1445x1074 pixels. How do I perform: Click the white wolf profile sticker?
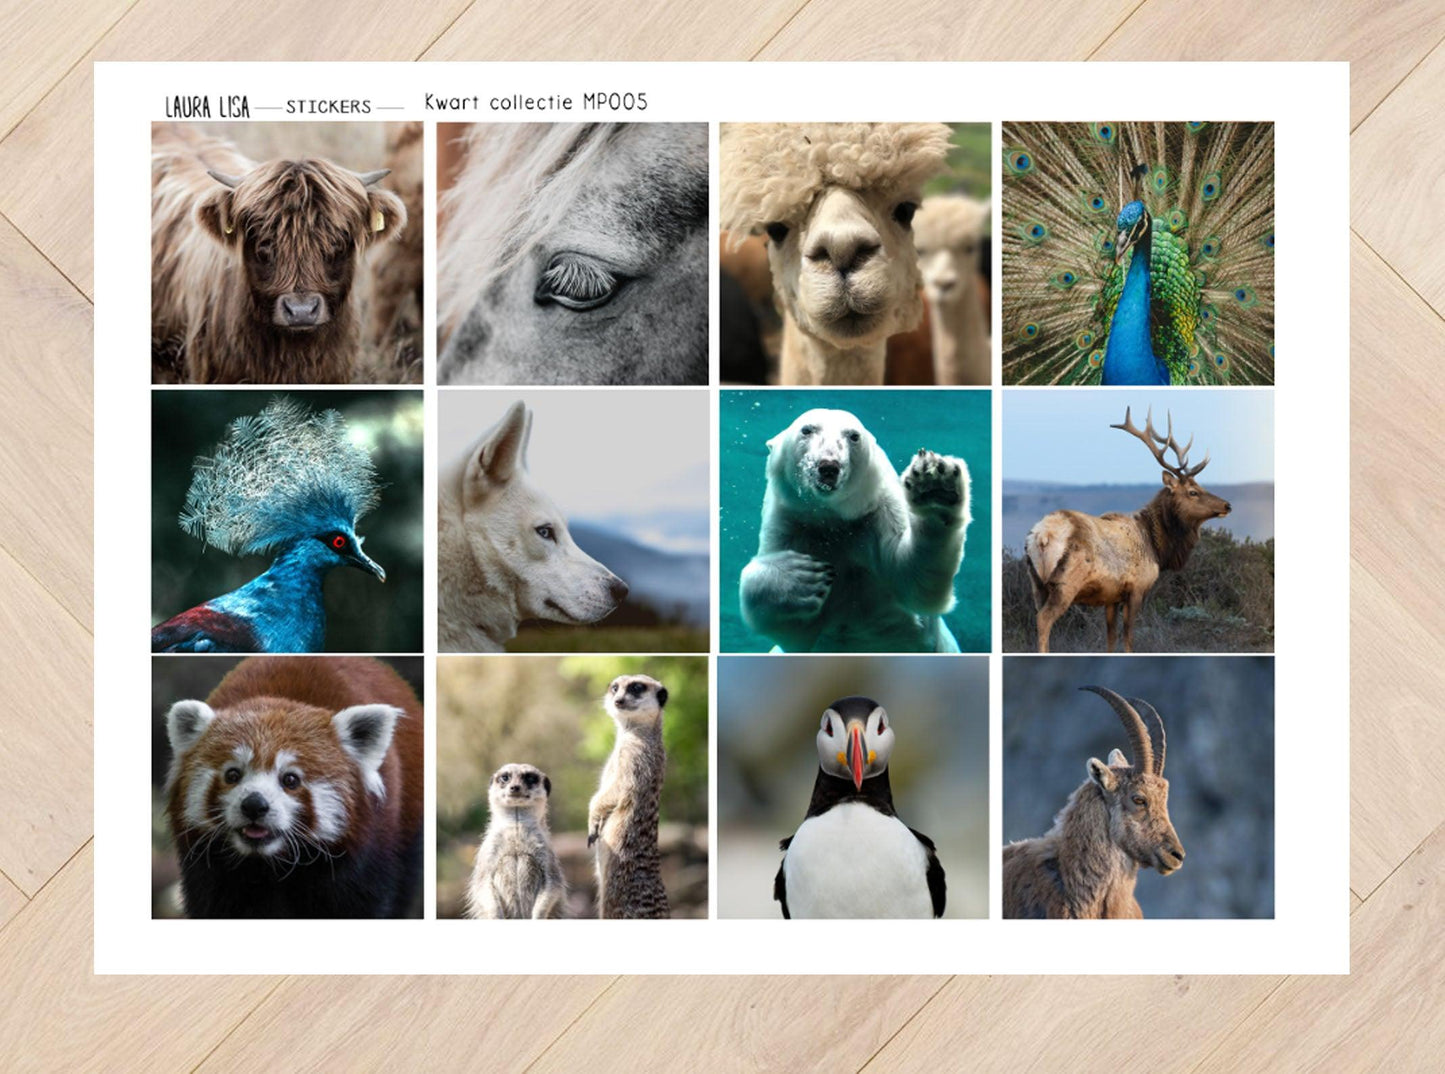572,521
